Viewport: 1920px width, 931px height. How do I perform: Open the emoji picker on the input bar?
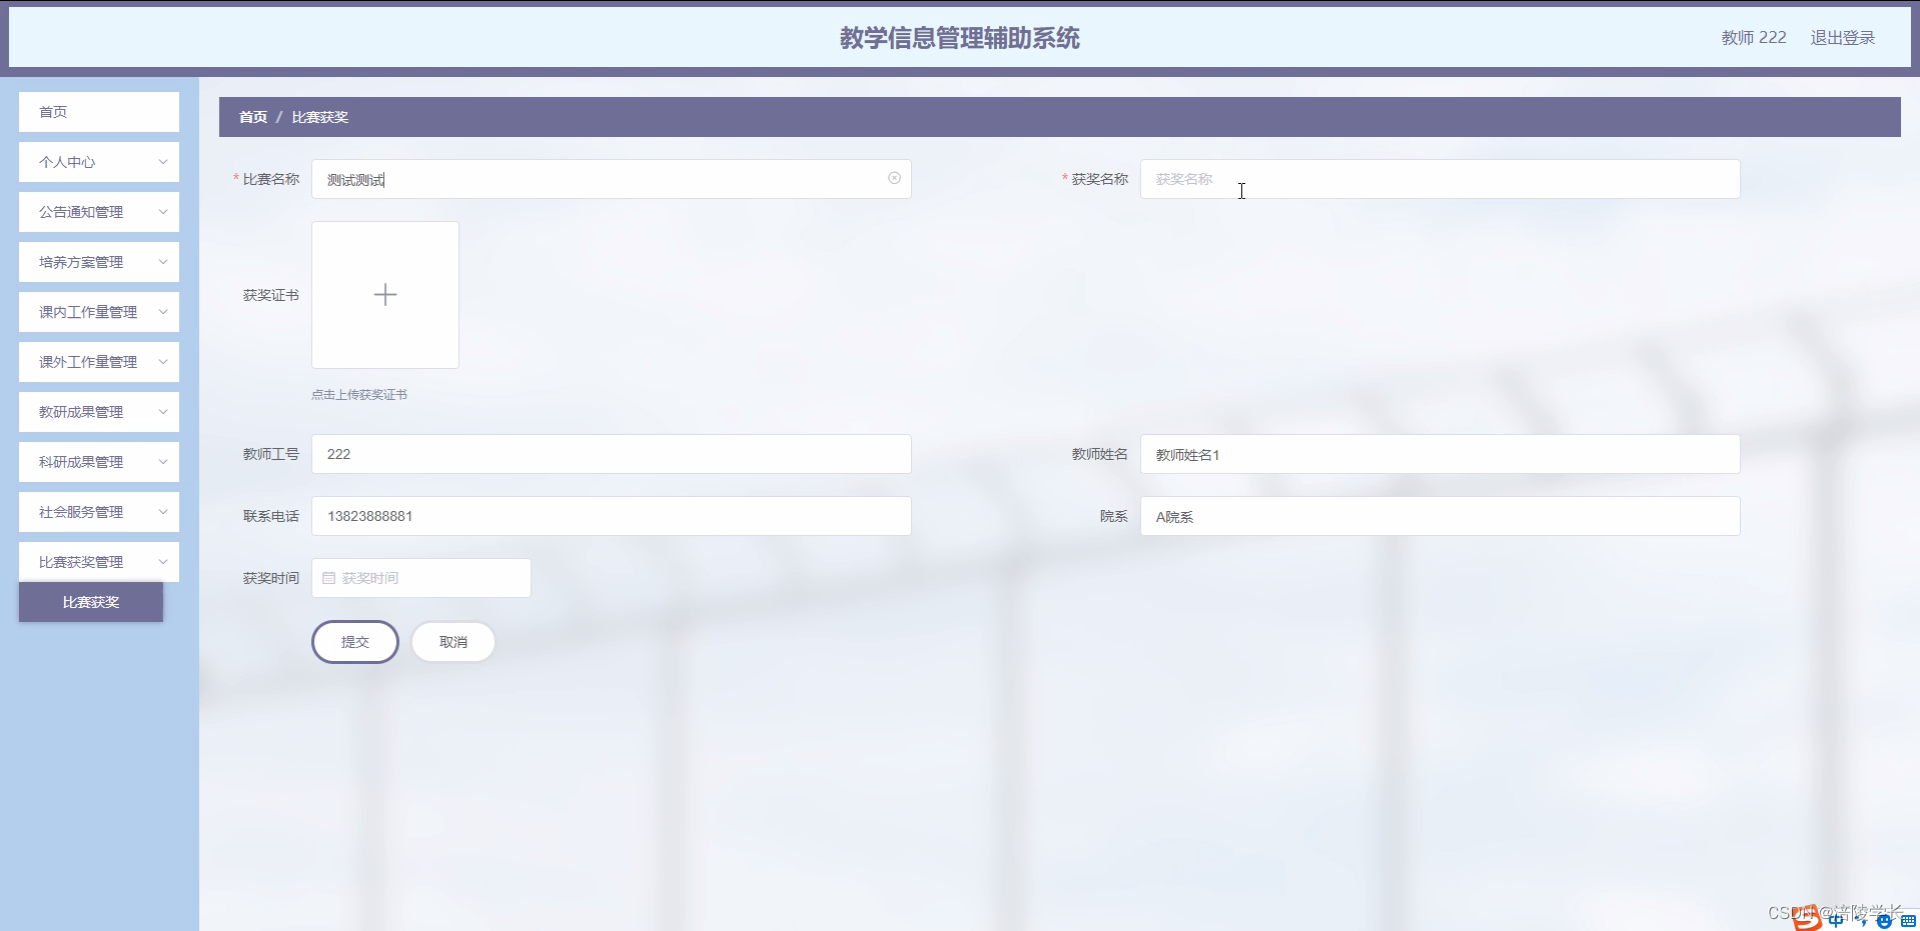[1882, 921]
